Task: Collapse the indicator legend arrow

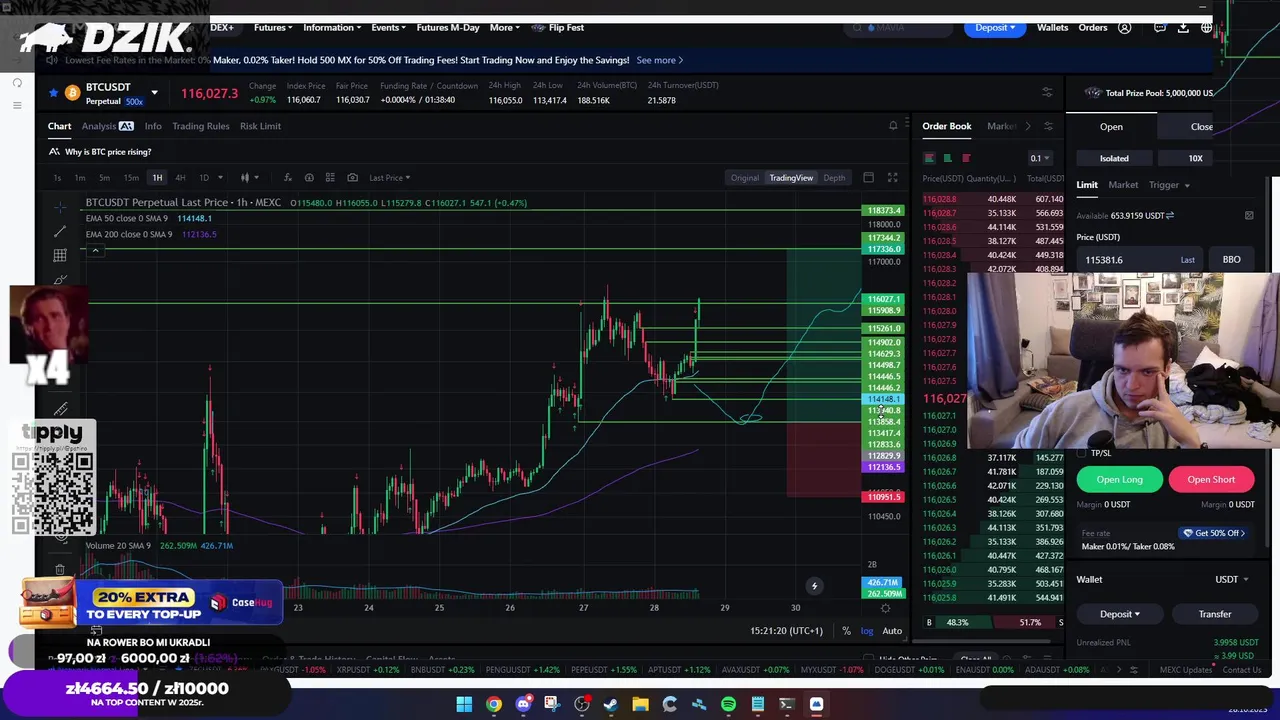Action: pos(95,250)
